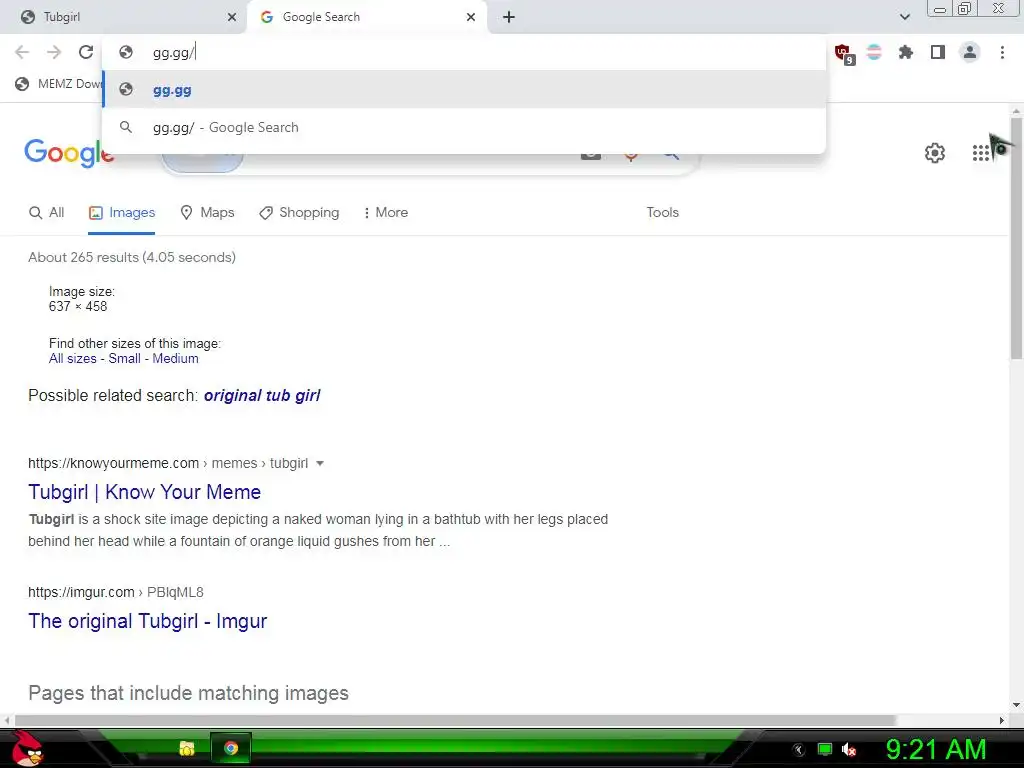This screenshot has height=768, width=1024.
Task: Click the 'About 265 results' text
Action: (132, 257)
